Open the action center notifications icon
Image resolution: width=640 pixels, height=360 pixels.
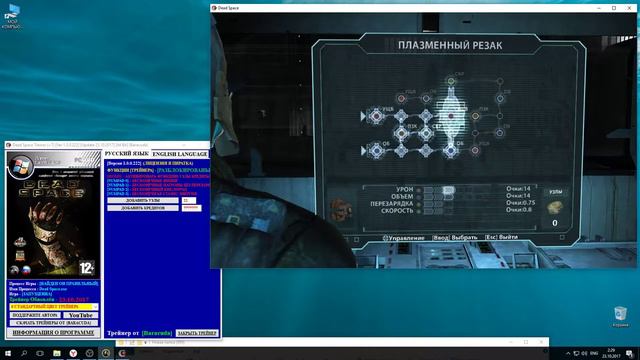coord(630,353)
